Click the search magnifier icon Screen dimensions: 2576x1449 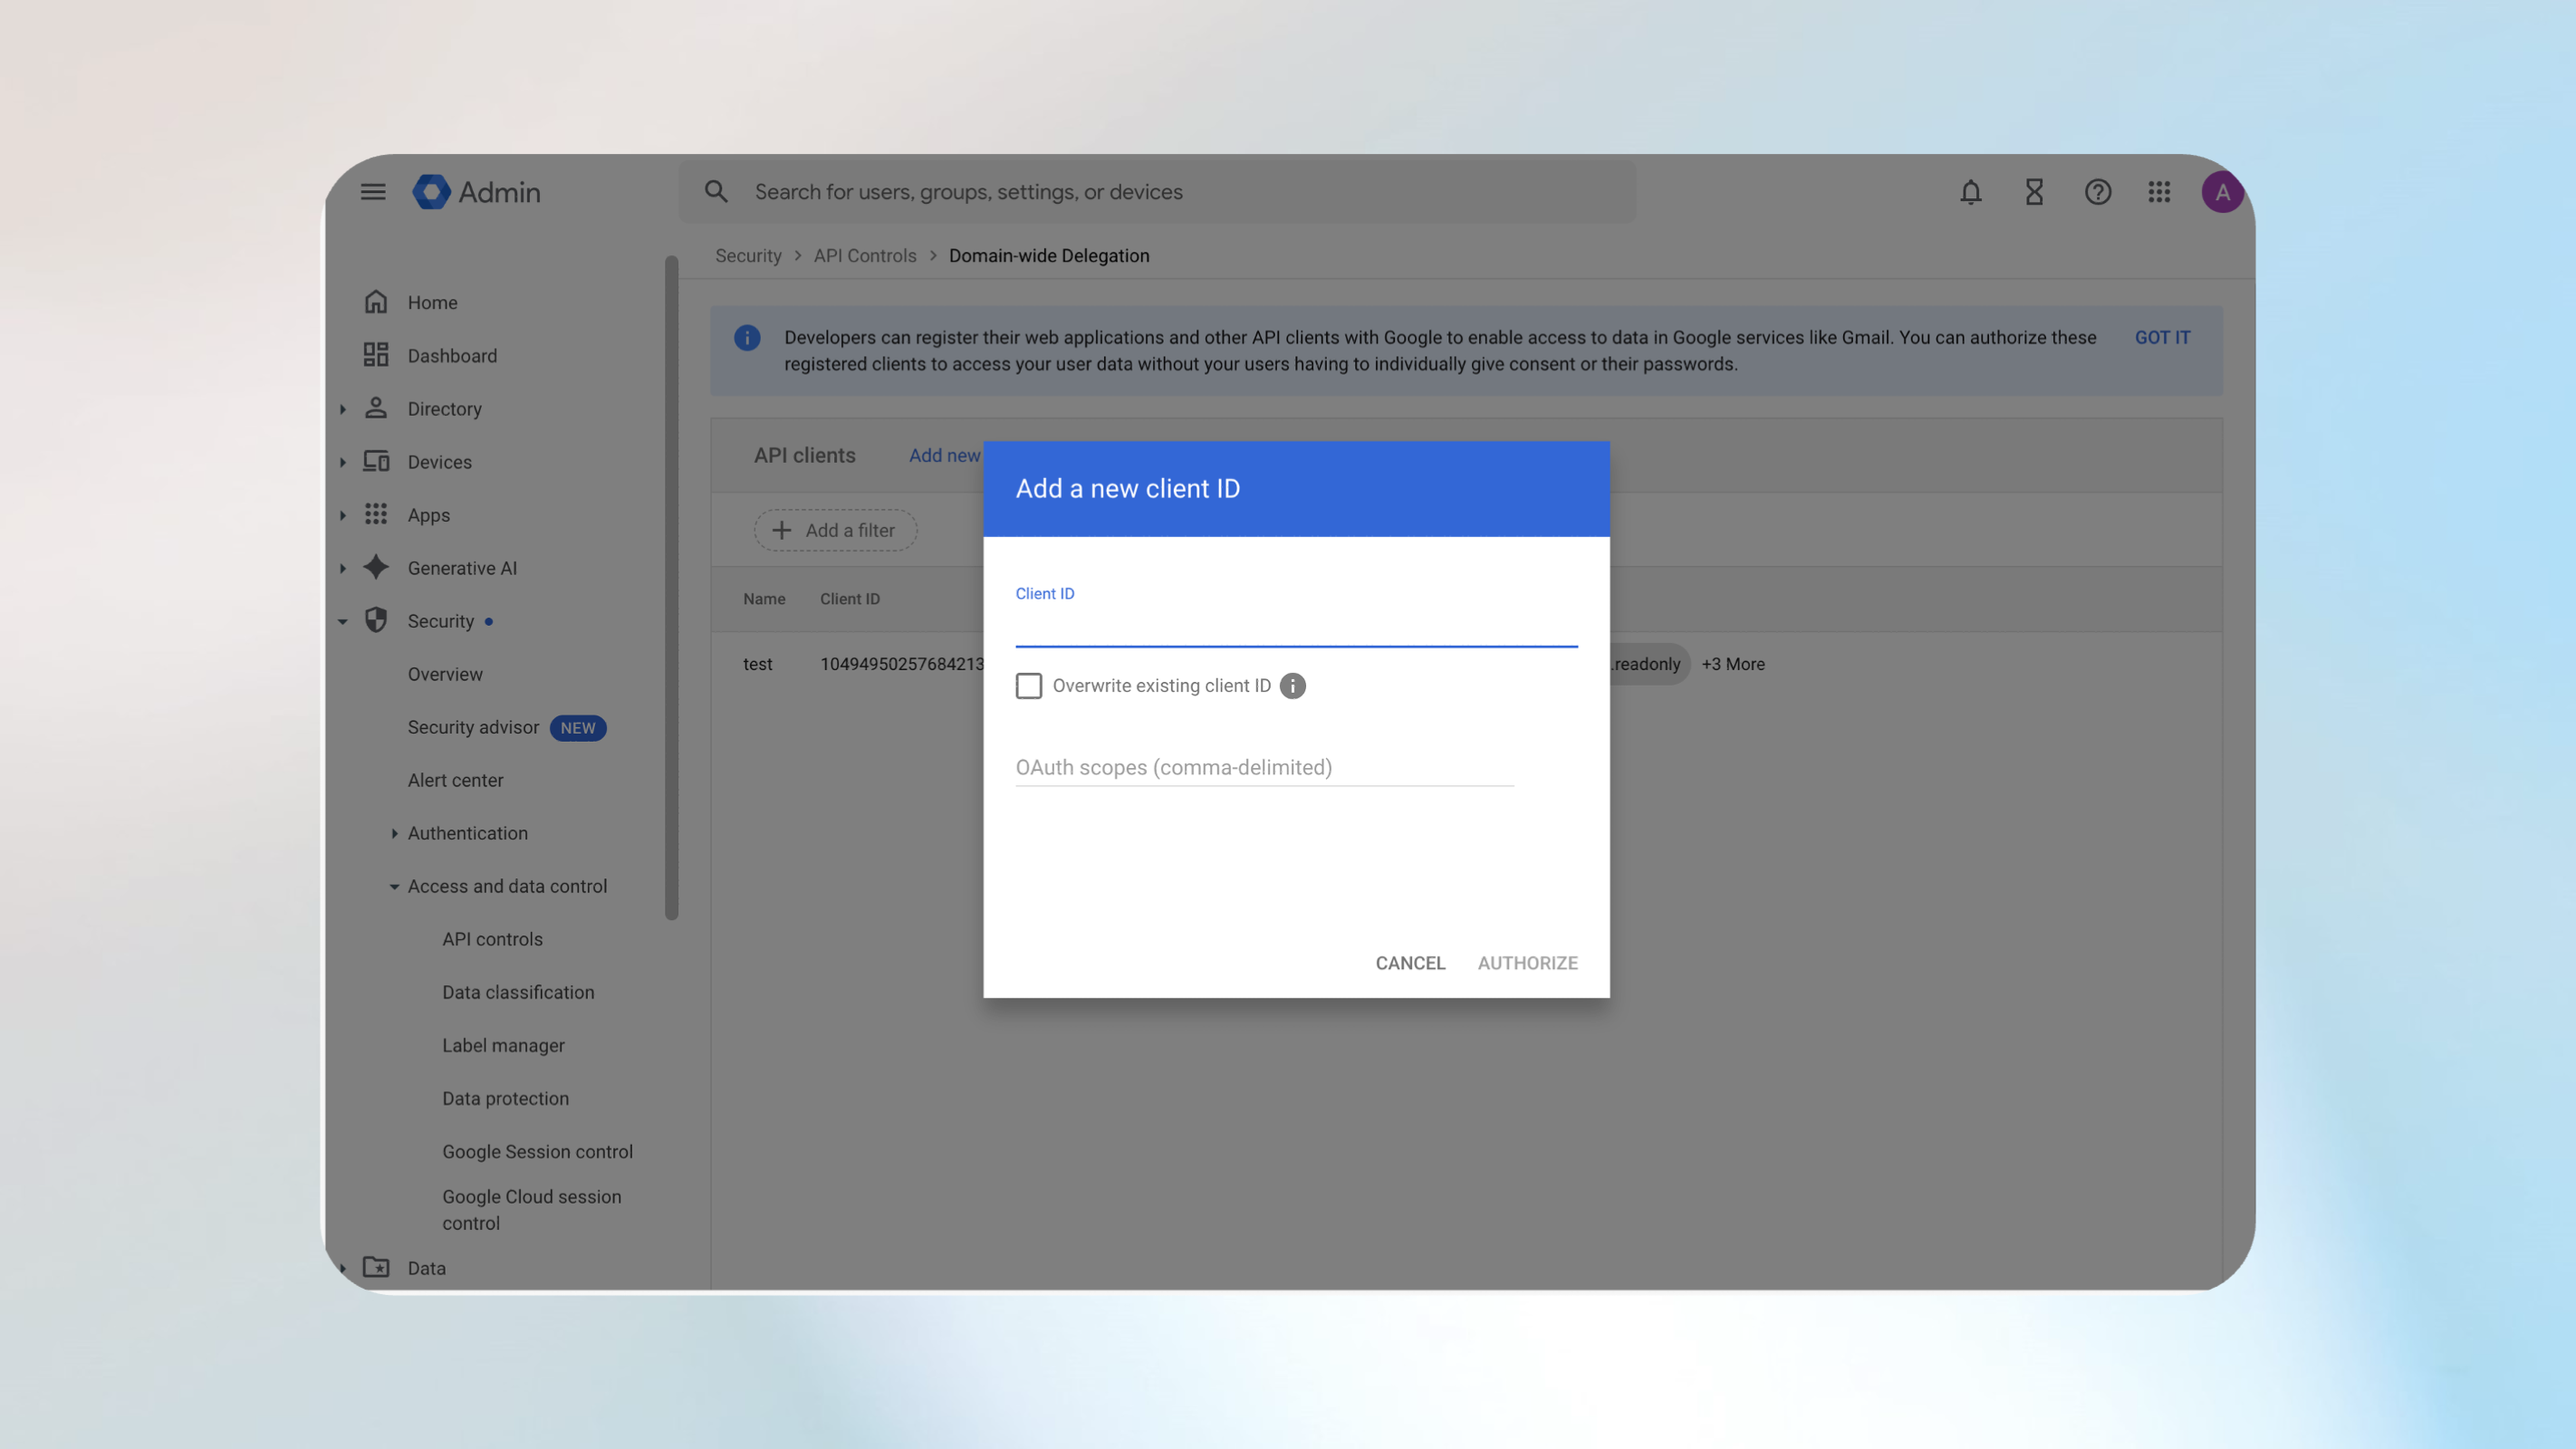click(x=716, y=191)
